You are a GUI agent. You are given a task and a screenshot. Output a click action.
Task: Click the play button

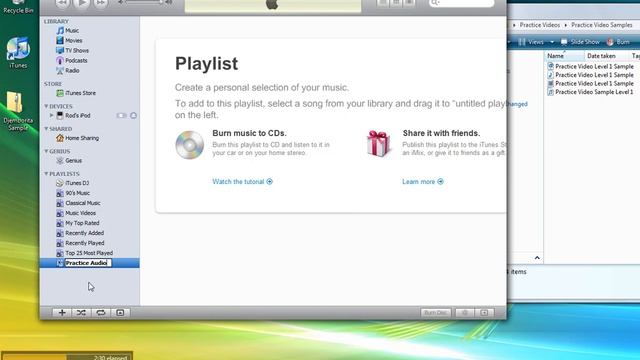(81, 3)
